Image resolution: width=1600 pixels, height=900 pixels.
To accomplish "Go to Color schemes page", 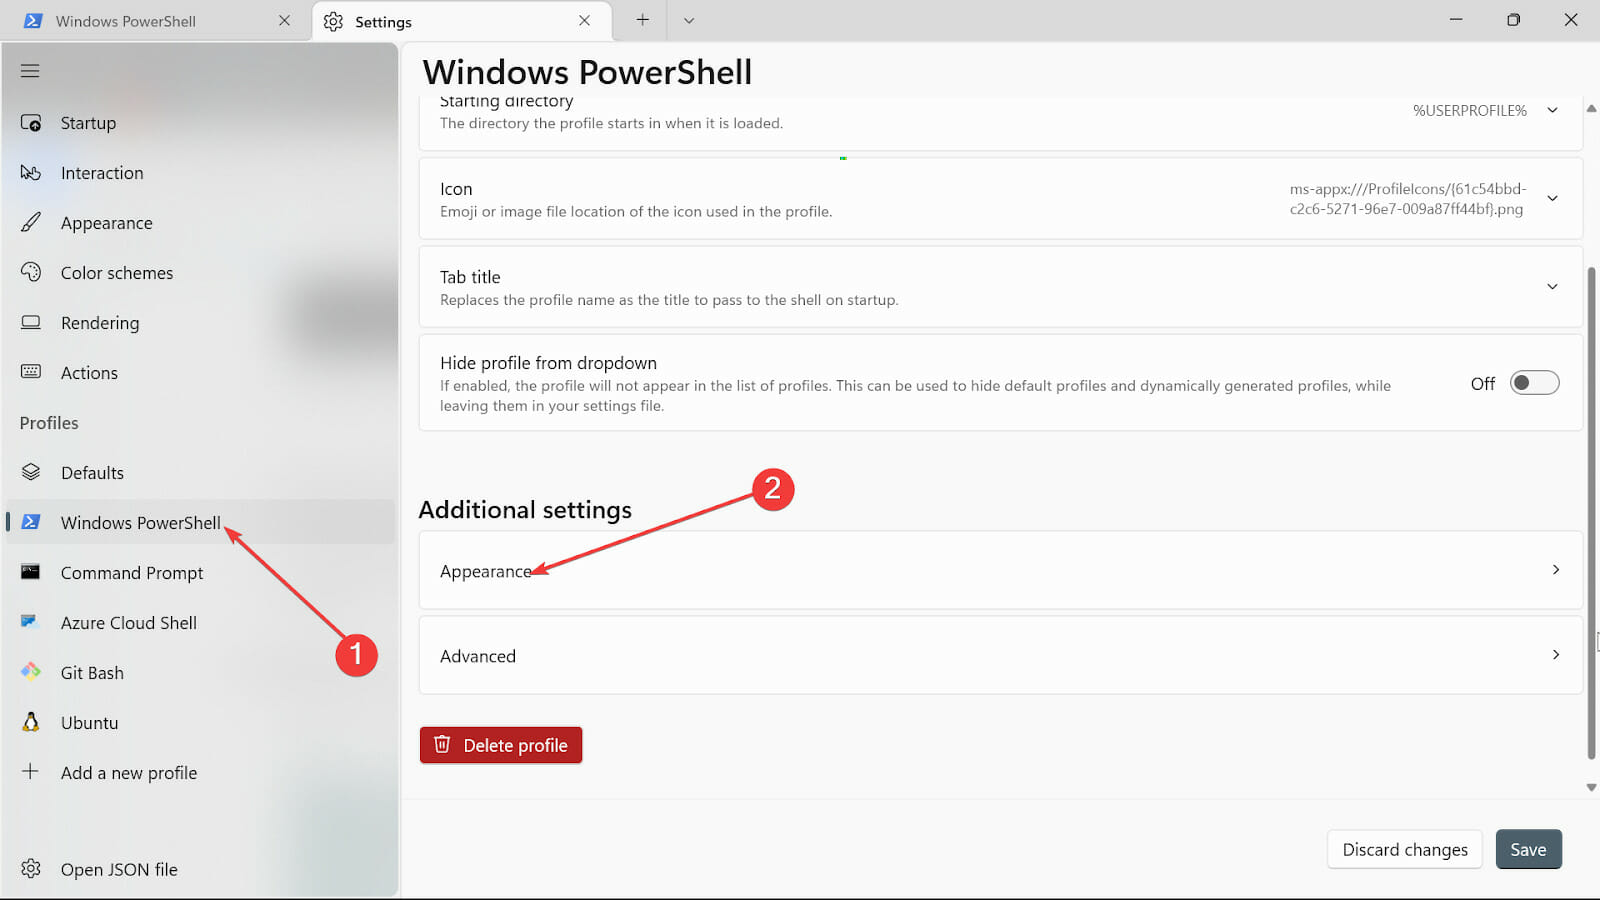I will tap(200, 273).
